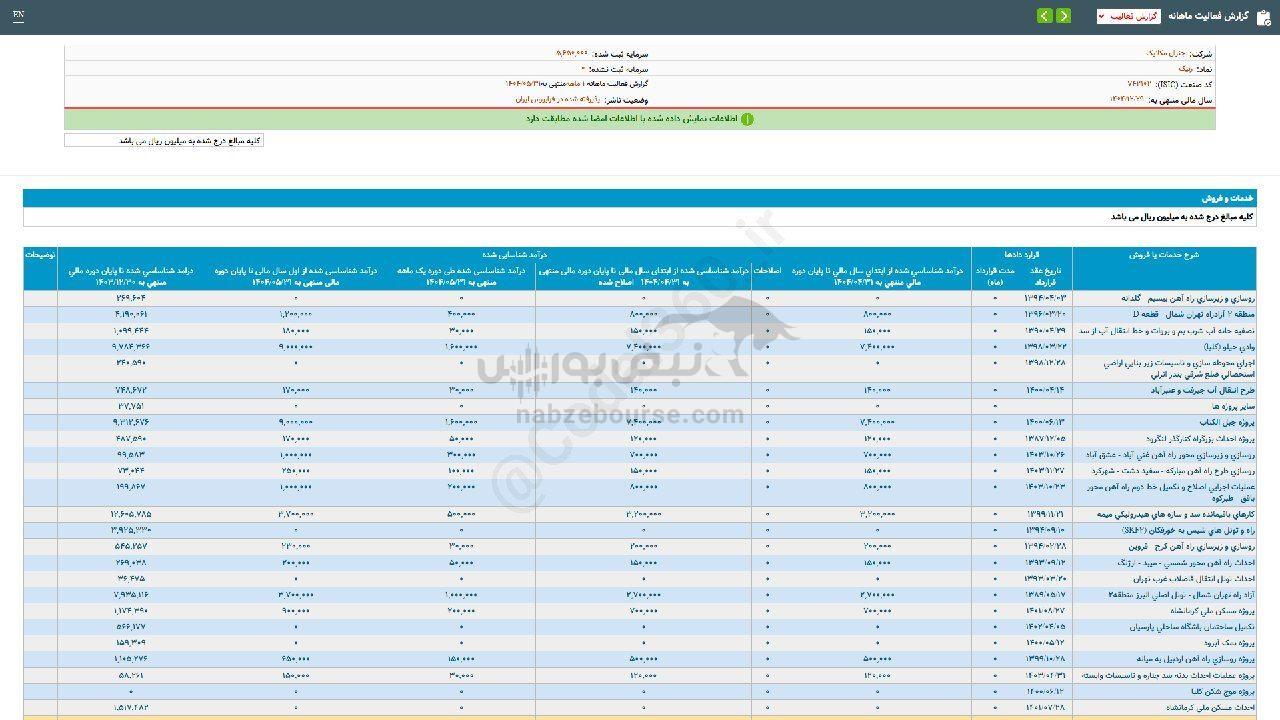Click the green right-pointing arrow button
Viewport: 1280px width, 720px height.
1063,16
